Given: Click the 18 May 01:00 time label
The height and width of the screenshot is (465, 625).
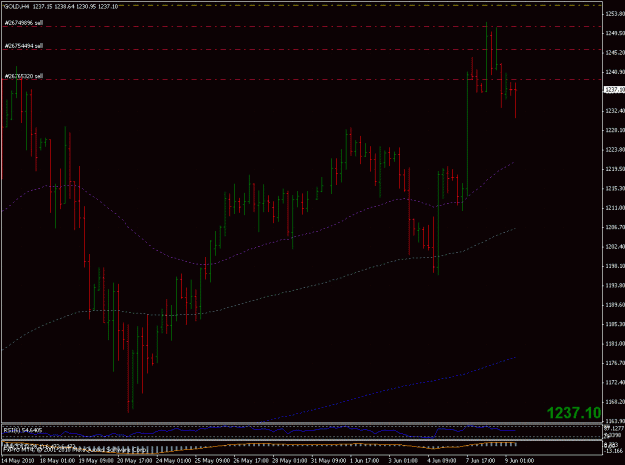Looking at the screenshot, I should 57,461.
